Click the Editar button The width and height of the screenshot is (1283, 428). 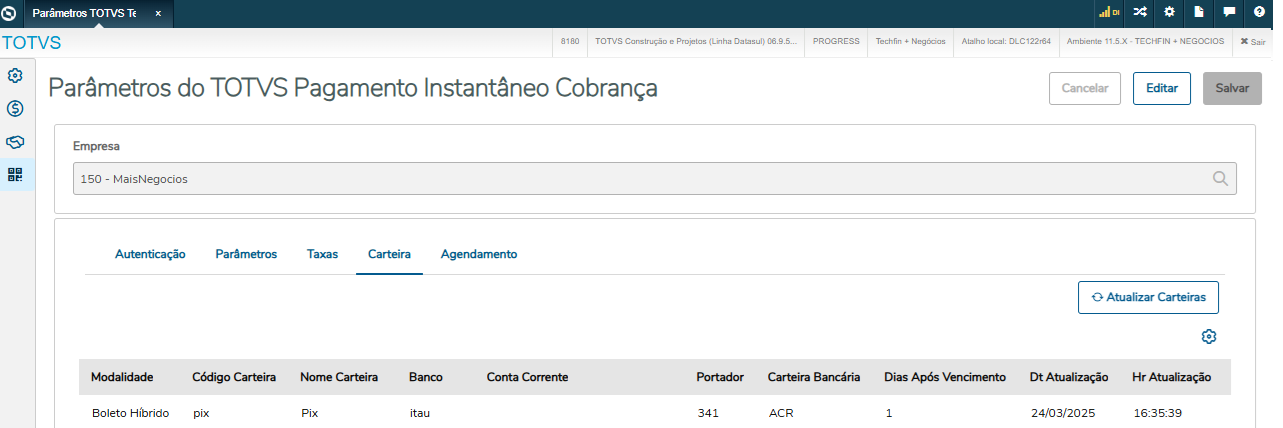(x=1161, y=88)
